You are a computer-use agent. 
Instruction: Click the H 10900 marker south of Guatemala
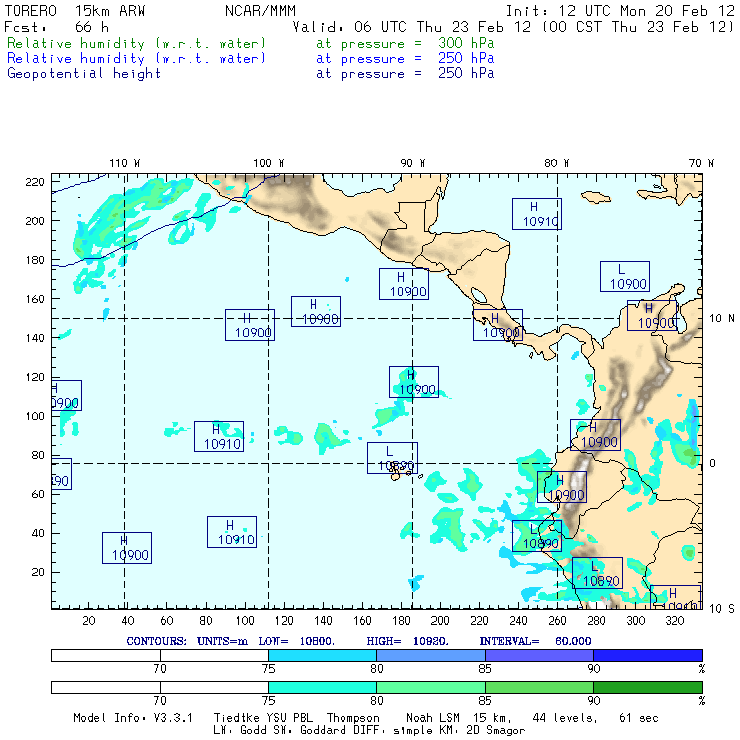(x=404, y=284)
